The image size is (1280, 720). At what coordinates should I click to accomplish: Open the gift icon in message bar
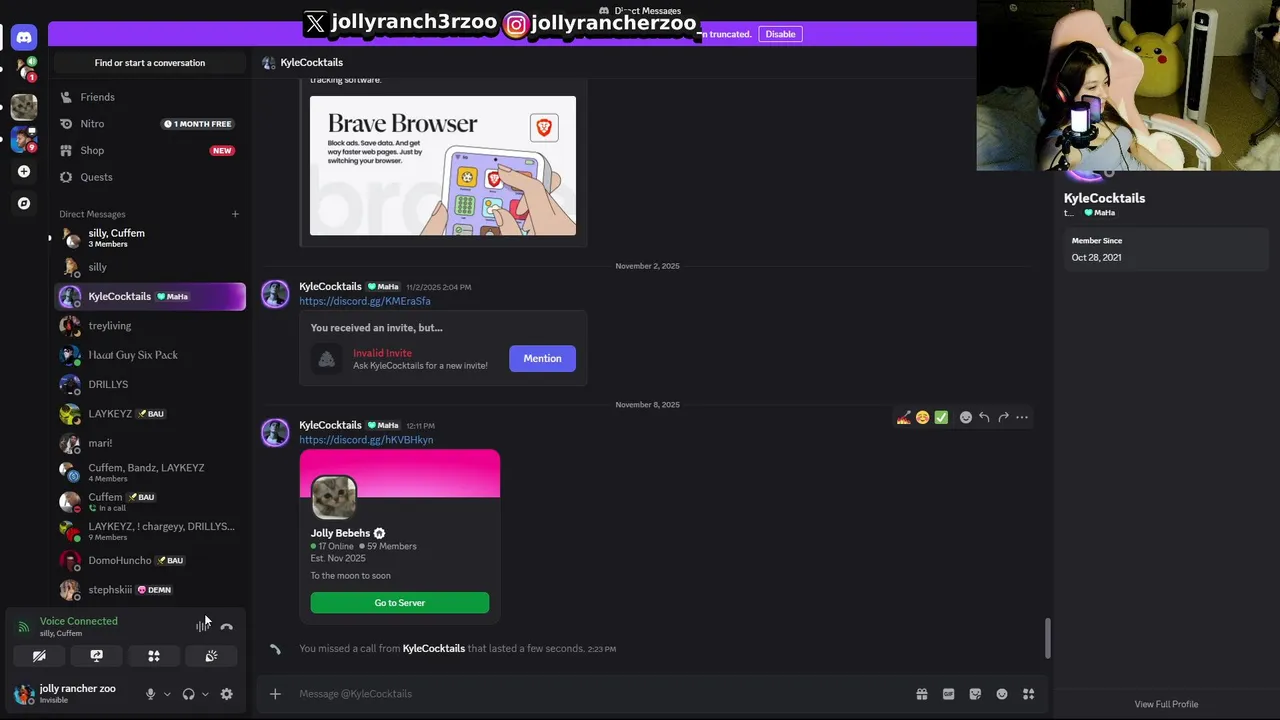pyautogui.click(x=922, y=694)
